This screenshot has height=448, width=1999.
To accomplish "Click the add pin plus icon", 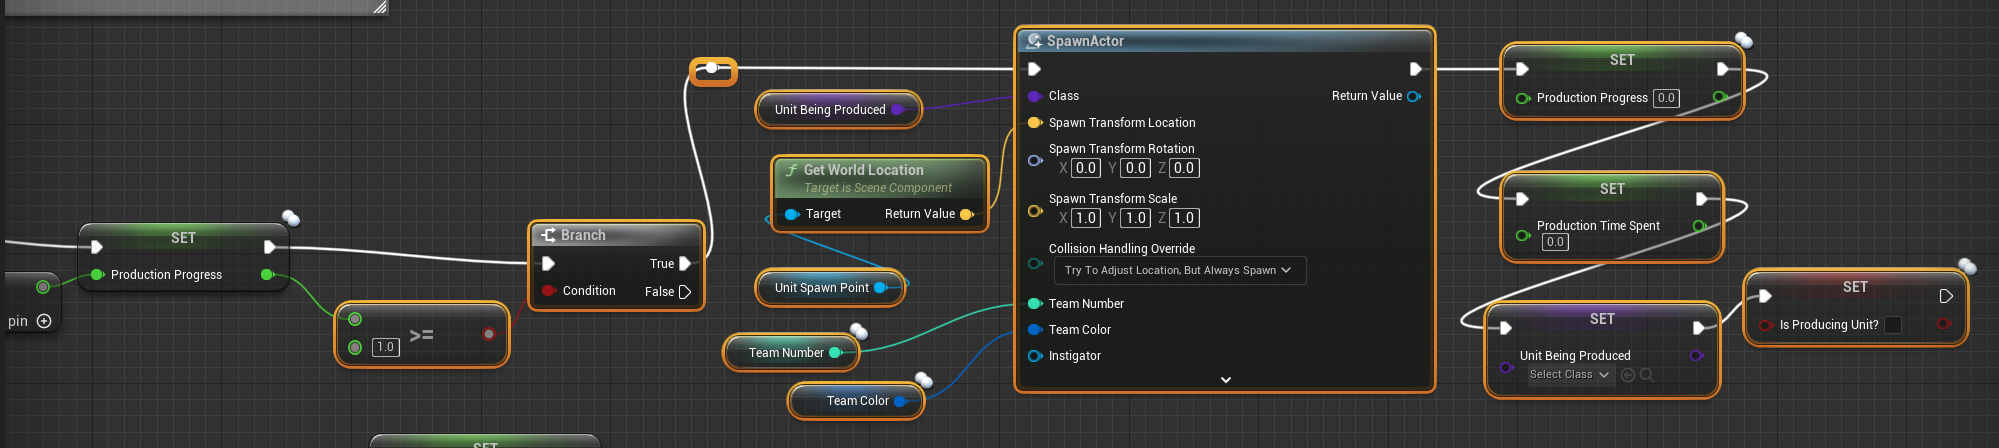I will pos(44,321).
